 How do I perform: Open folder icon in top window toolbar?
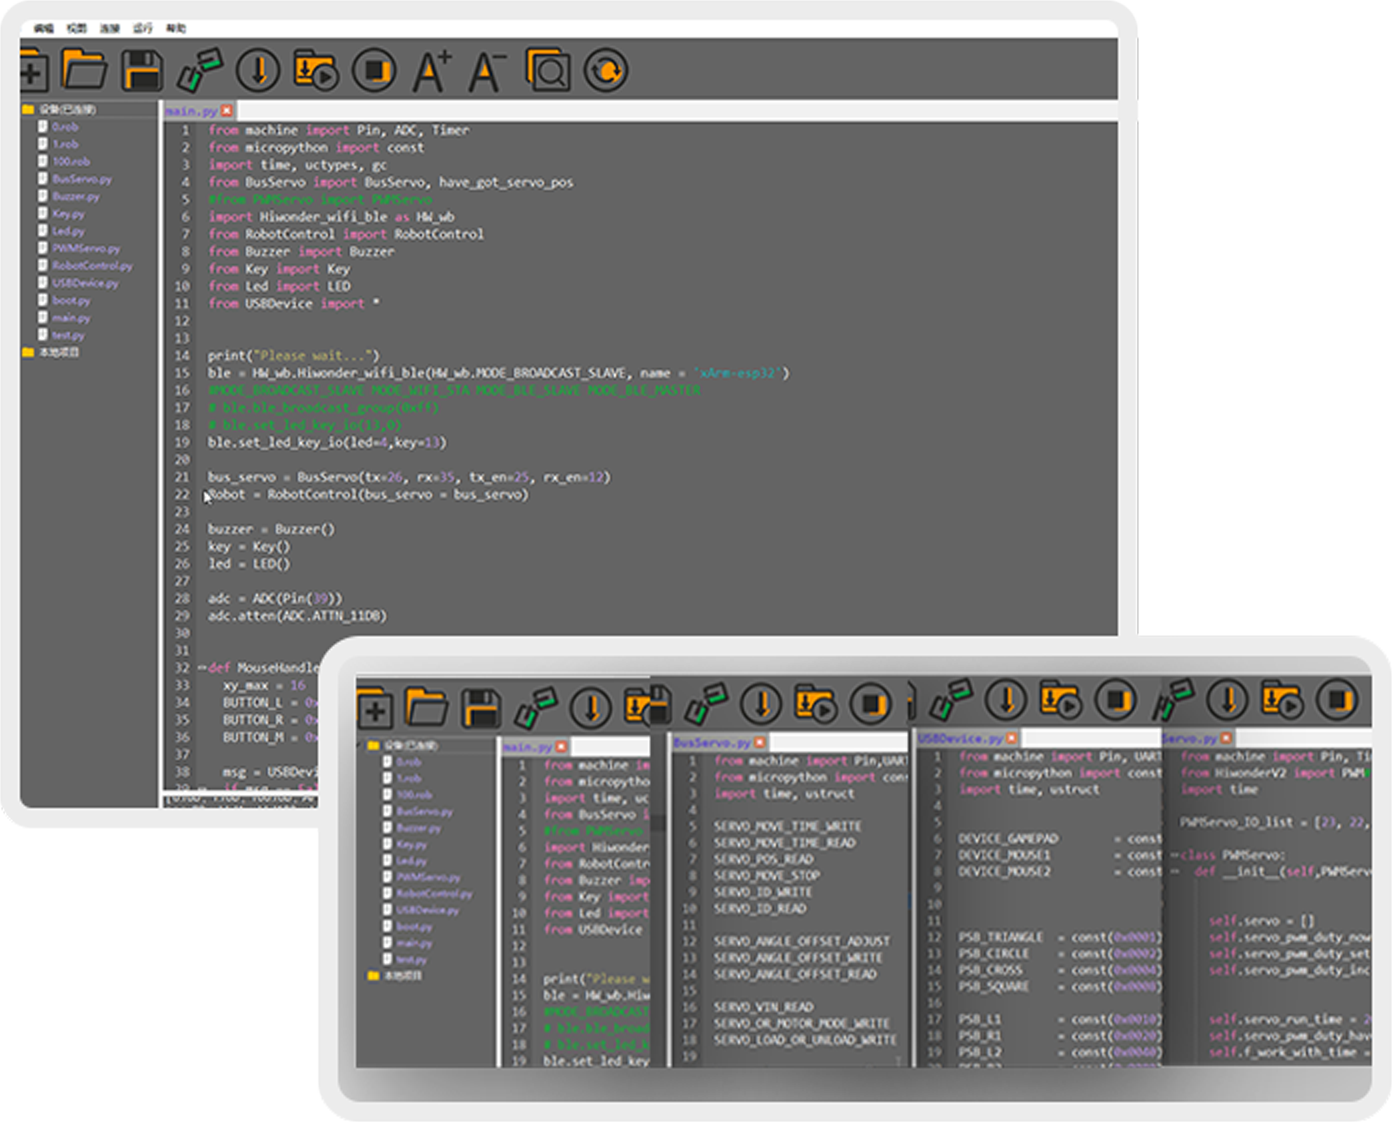[84, 70]
